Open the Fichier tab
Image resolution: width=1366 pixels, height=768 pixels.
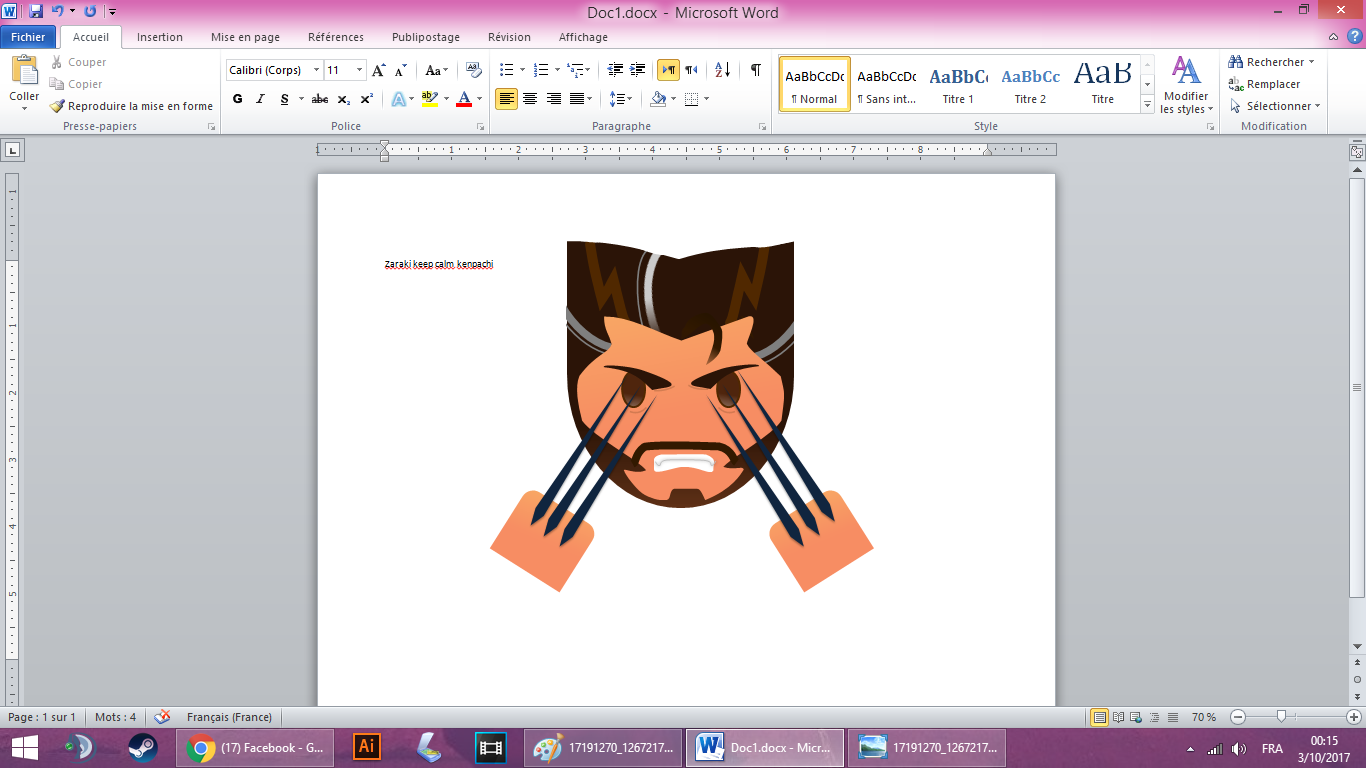point(28,37)
